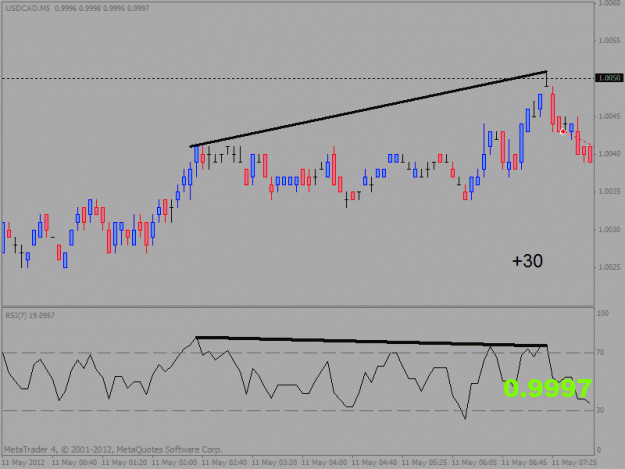Click the 11 May 05:25 time label
The width and height of the screenshot is (625, 469).
[424, 463]
